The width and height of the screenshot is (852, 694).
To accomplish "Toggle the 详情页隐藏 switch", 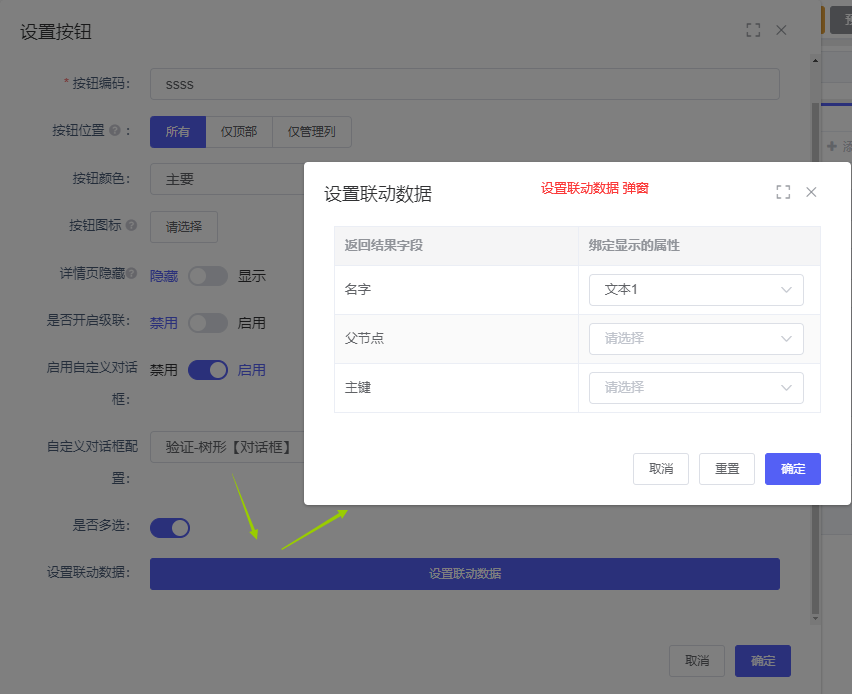I will pyautogui.click(x=208, y=276).
